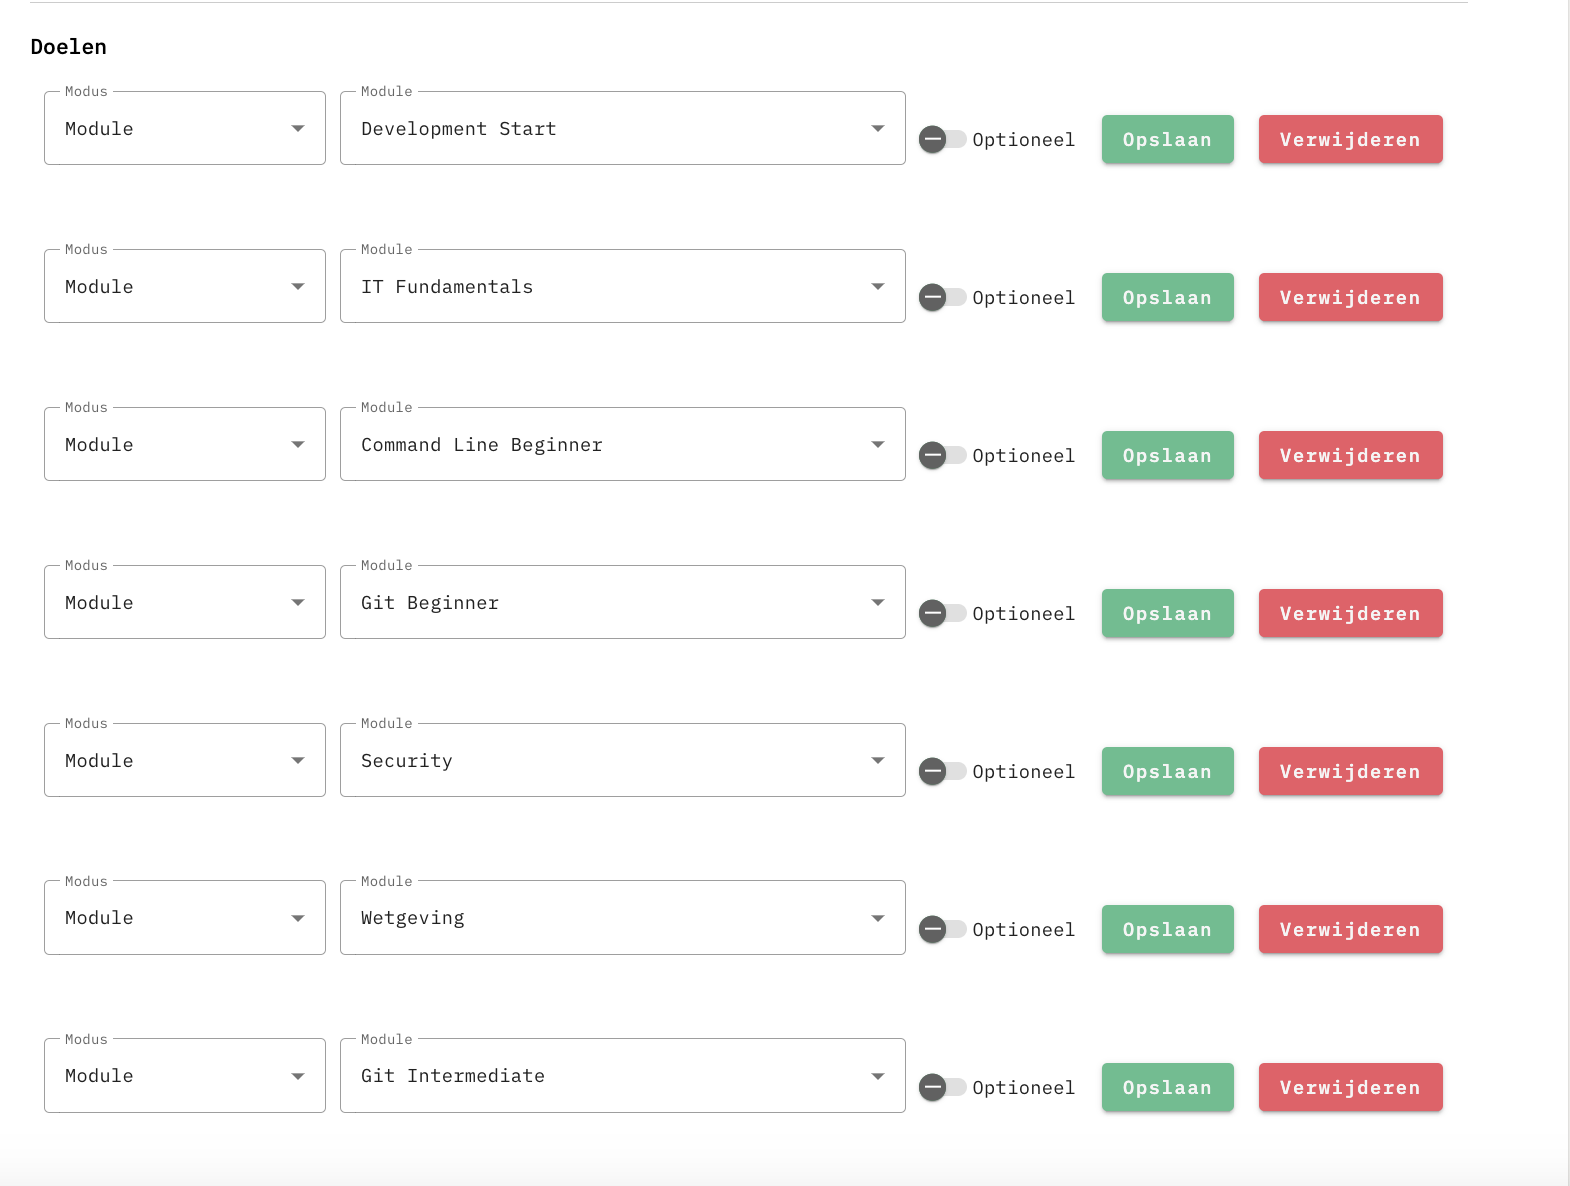1570x1186 pixels.
Task: Save the Git Beginner goal with Opslaan
Action: coord(1168,613)
